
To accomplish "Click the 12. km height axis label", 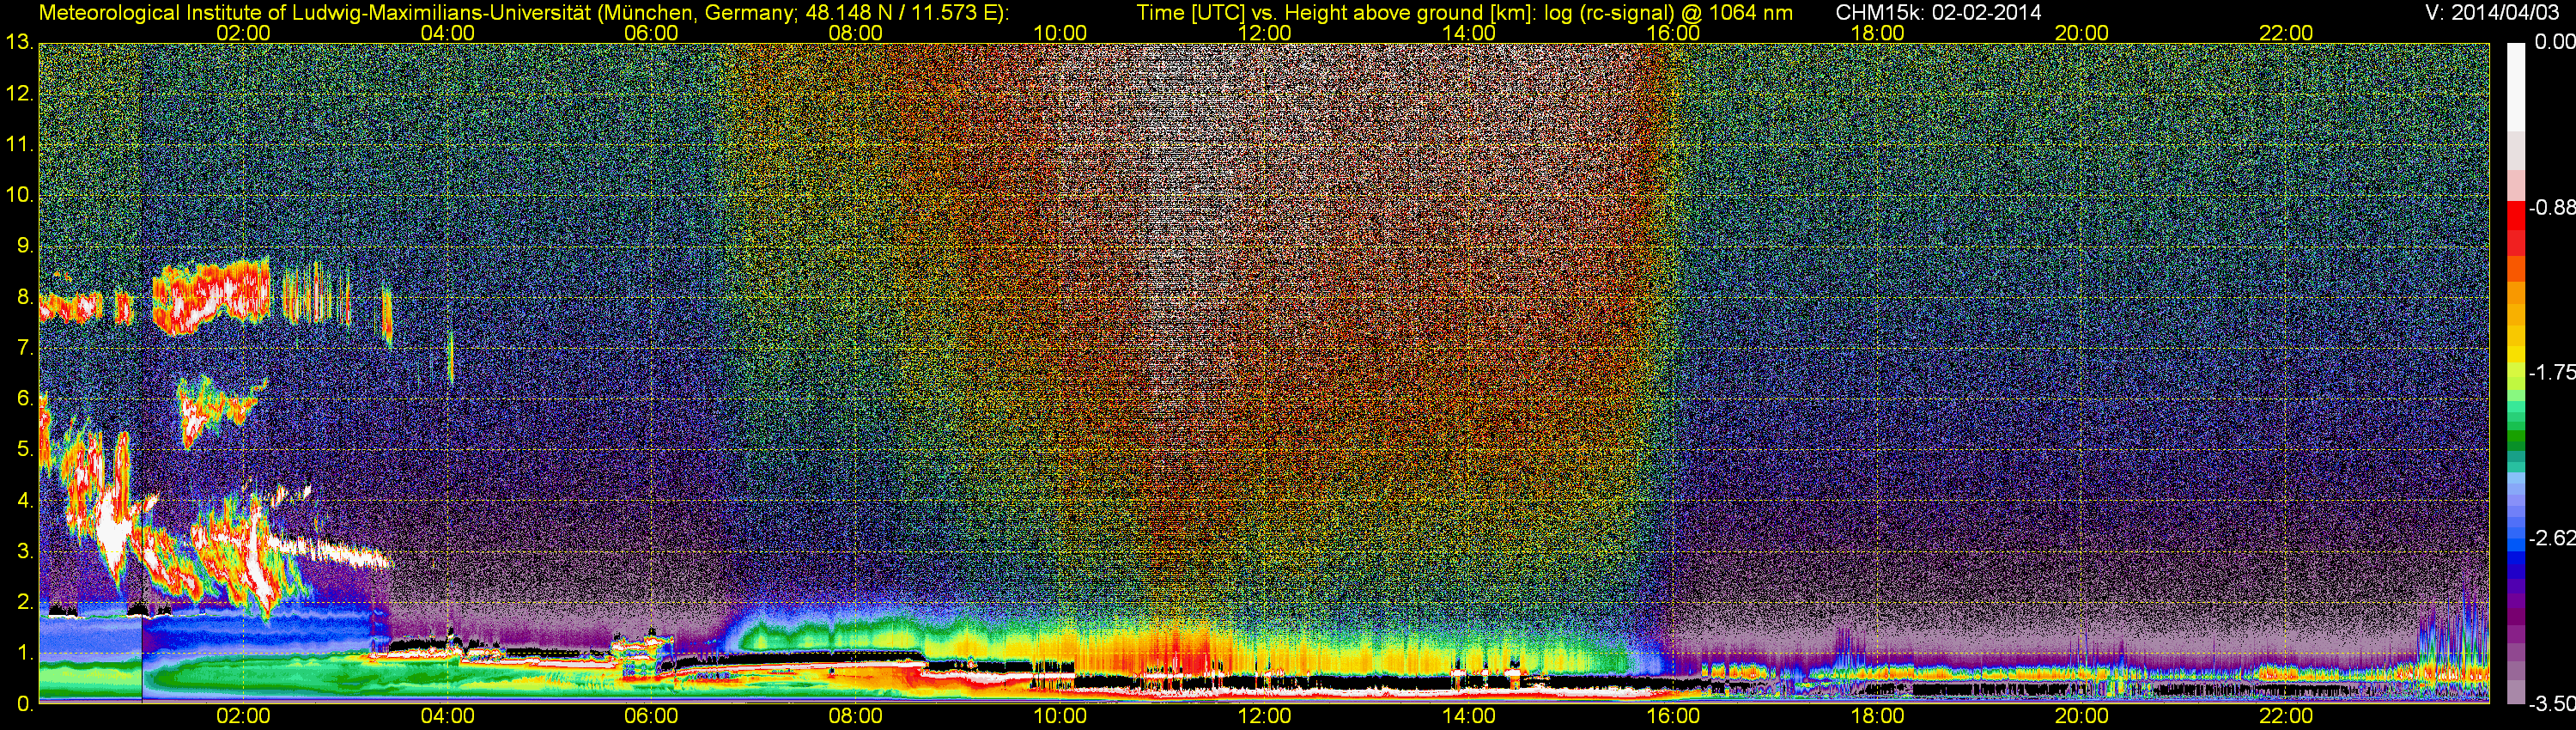I will [19, 93].
